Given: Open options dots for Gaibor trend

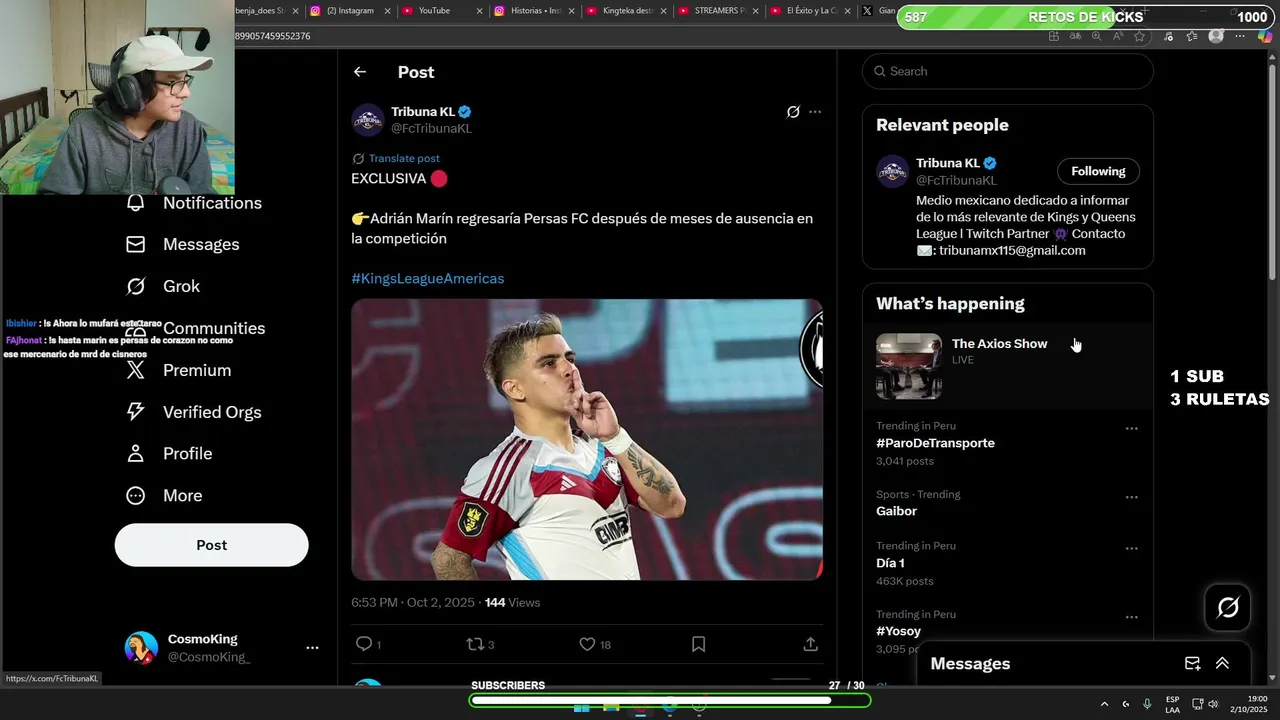Looking at the screenshot, I should pyautogui.click(x=1132, y=497).
